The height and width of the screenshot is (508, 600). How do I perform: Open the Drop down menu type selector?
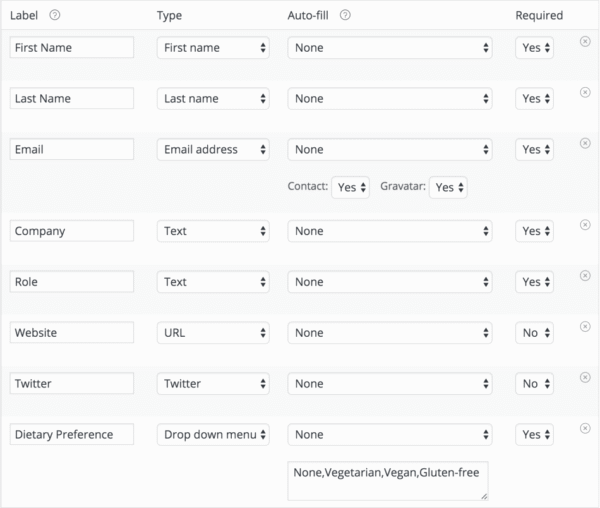click(x=213, y=434)
